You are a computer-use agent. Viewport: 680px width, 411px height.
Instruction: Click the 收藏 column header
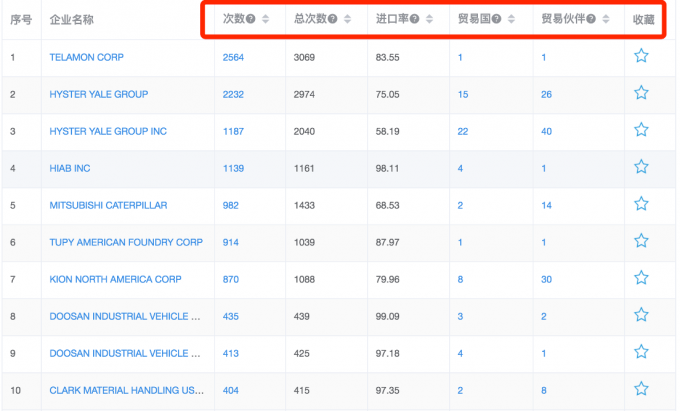pos(643,20)
